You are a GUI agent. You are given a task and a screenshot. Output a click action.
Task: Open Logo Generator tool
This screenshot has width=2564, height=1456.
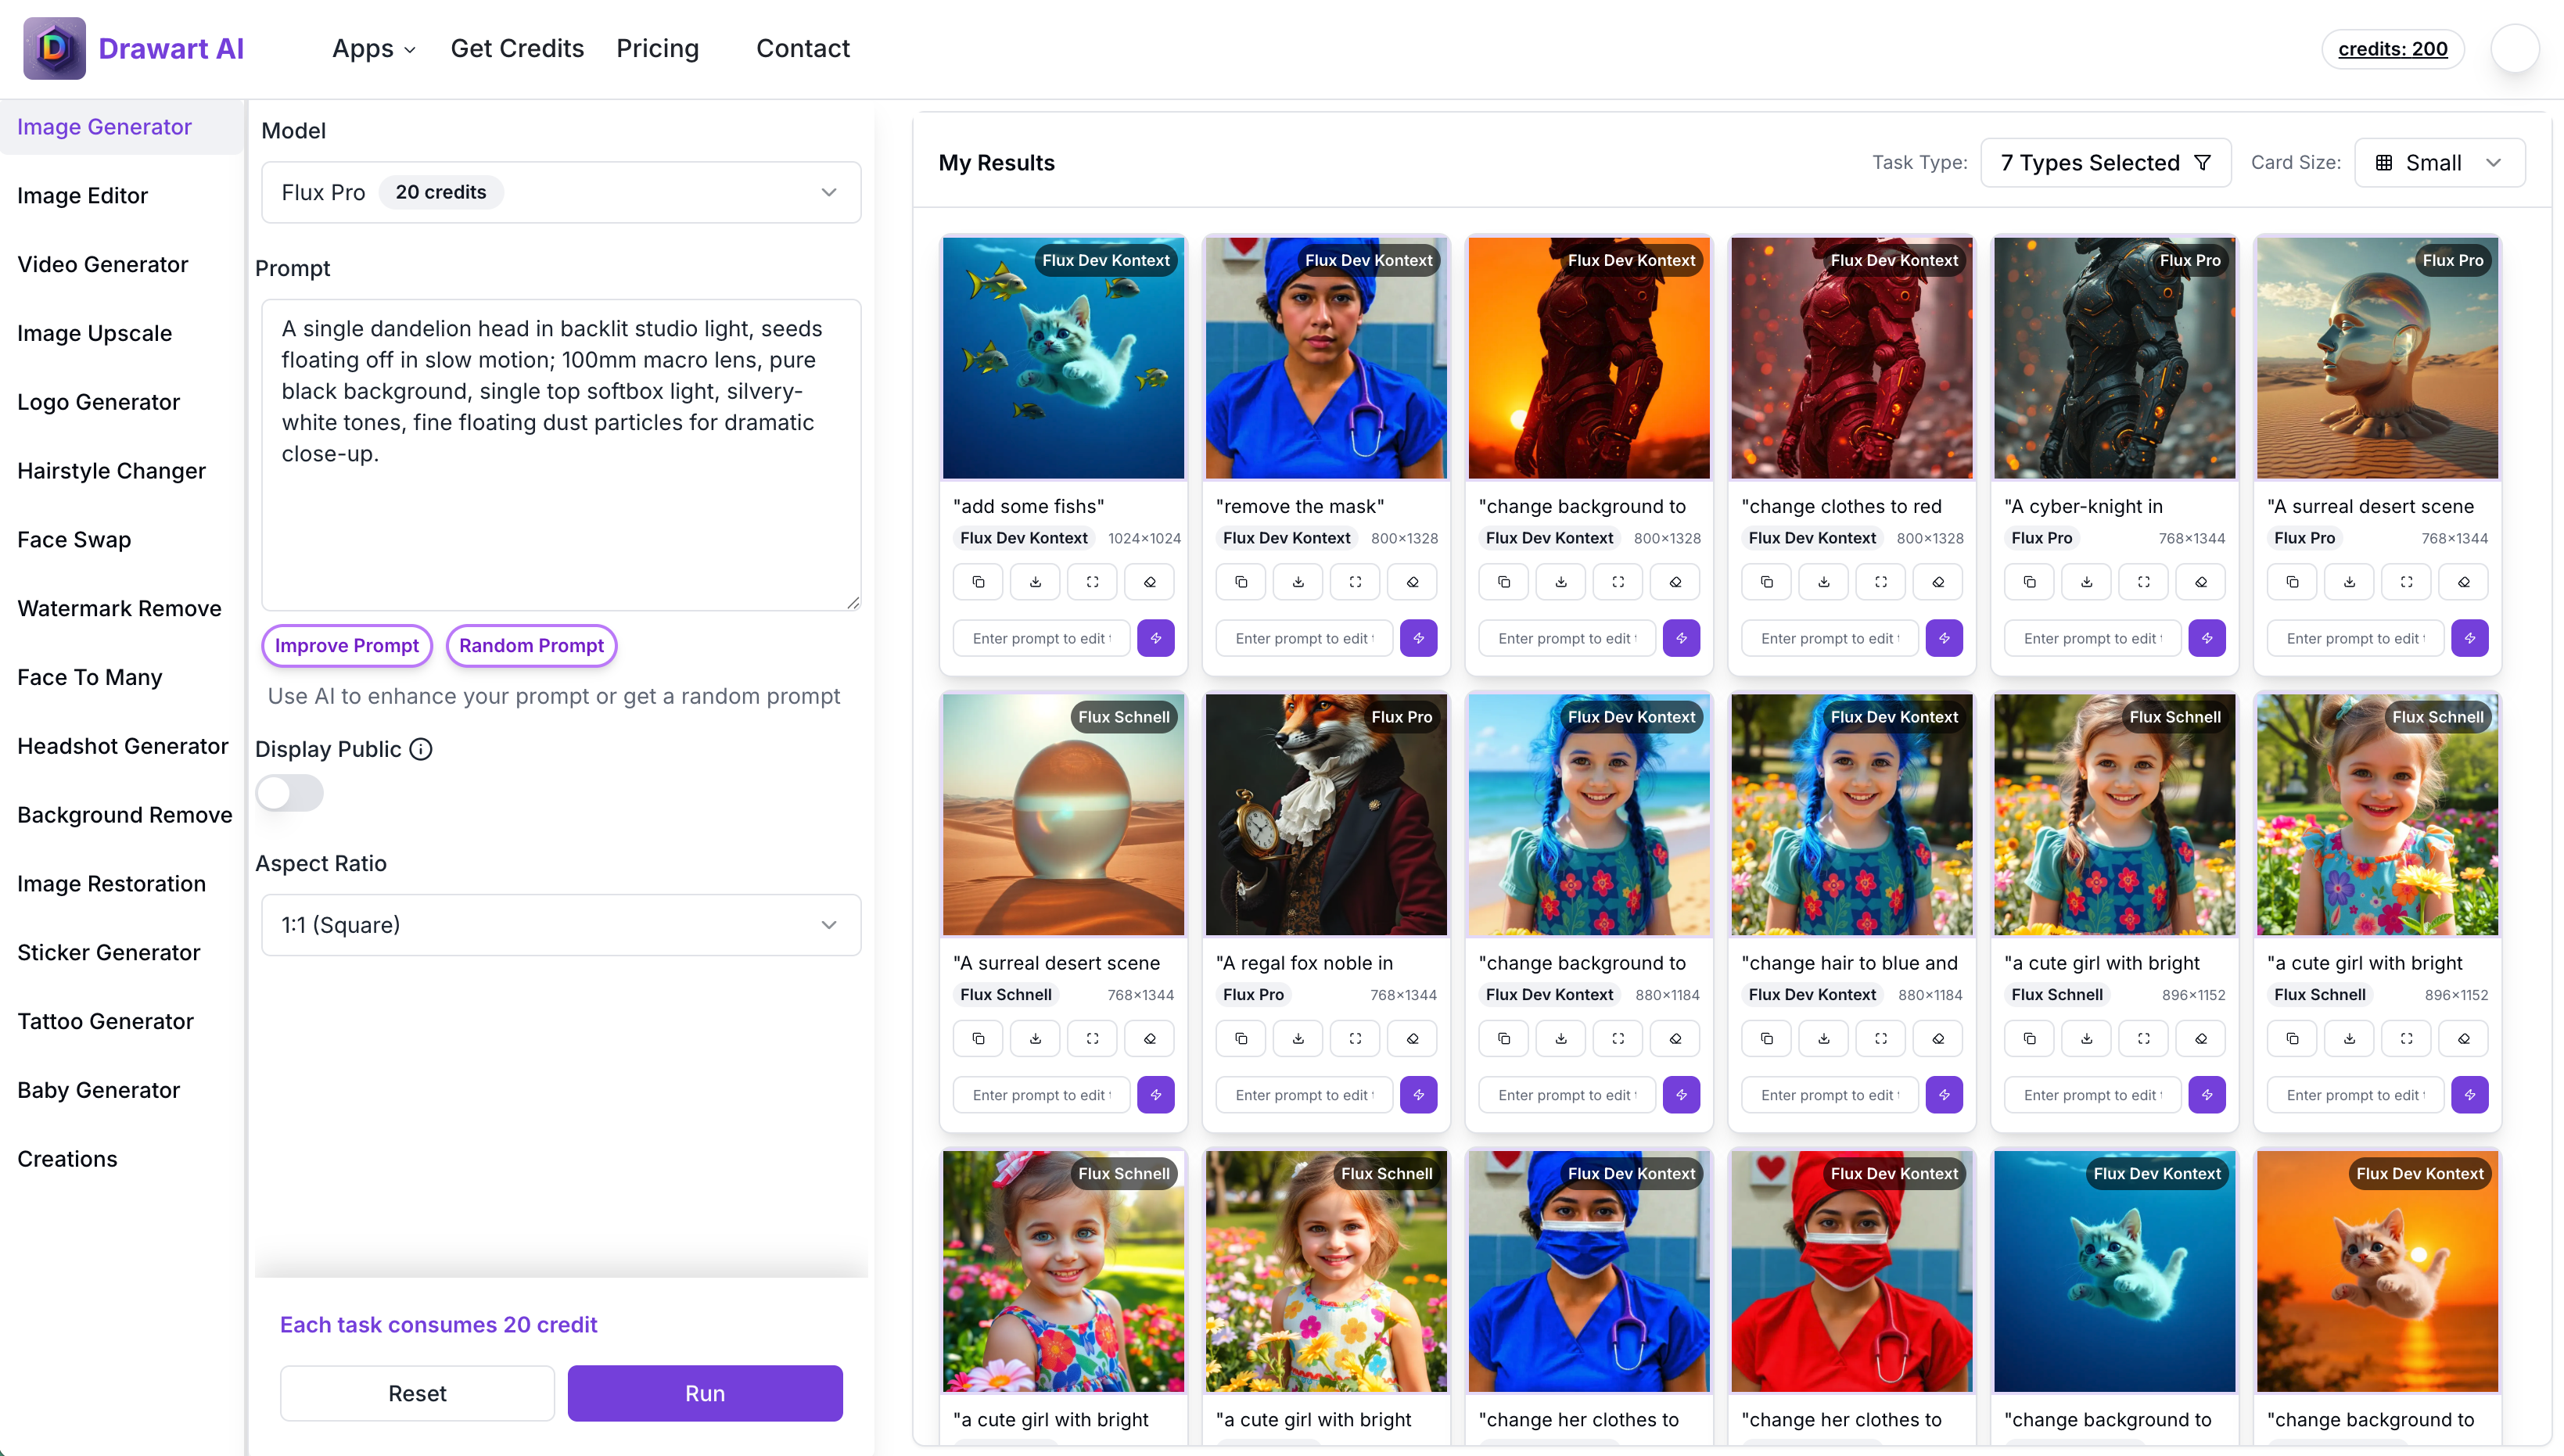(x=99, y=402)
